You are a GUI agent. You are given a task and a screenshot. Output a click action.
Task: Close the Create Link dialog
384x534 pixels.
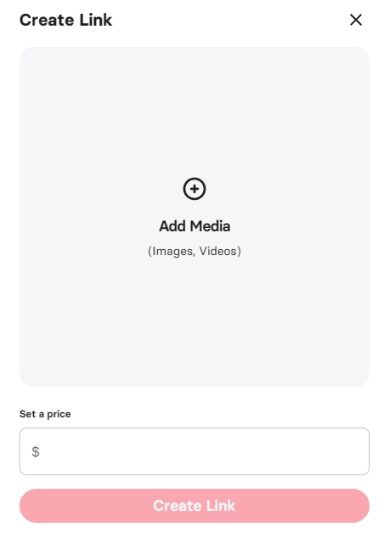[356, 20]
